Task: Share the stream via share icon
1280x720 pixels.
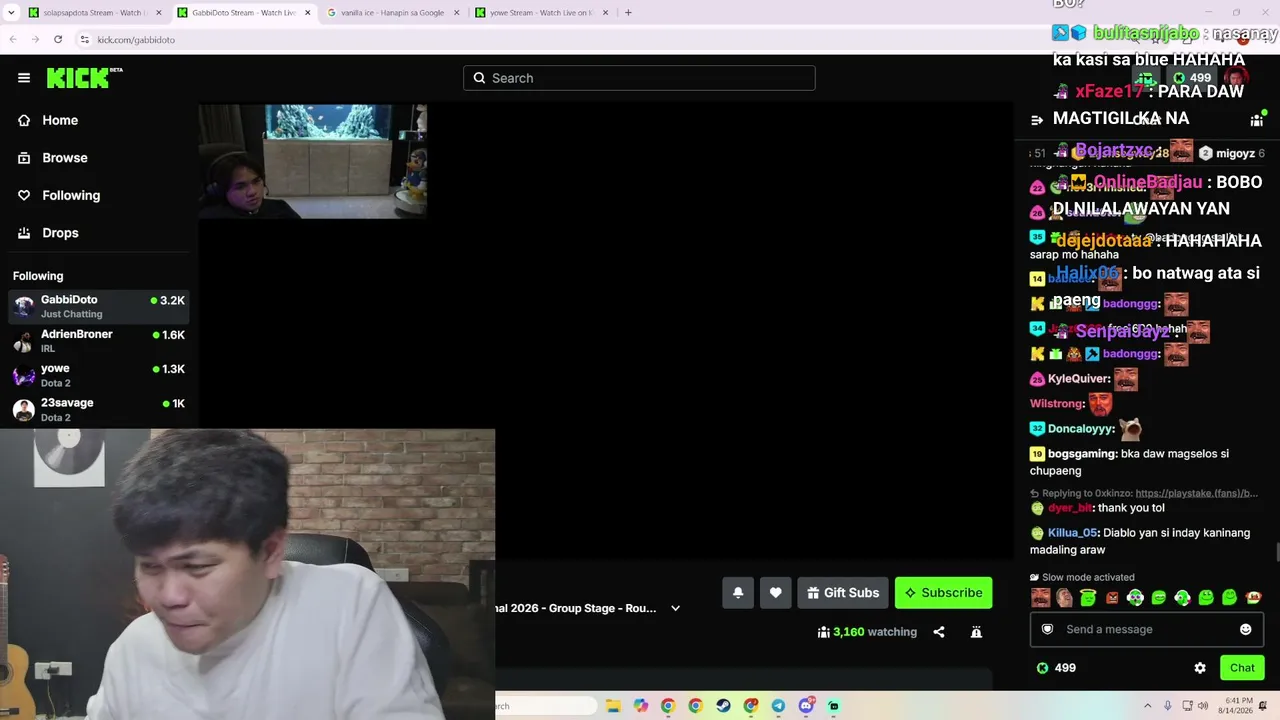Action: pyautogui.click(x=939, y=632)
